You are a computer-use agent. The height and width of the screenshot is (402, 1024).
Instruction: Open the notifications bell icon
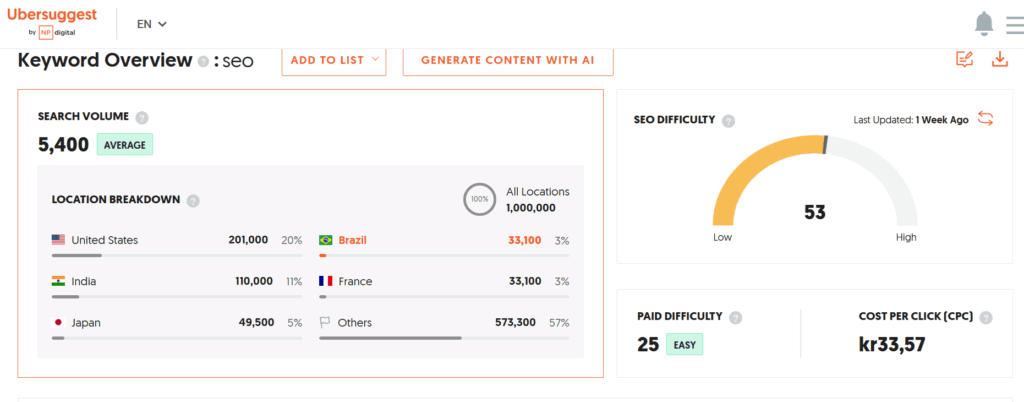(984, 23)
